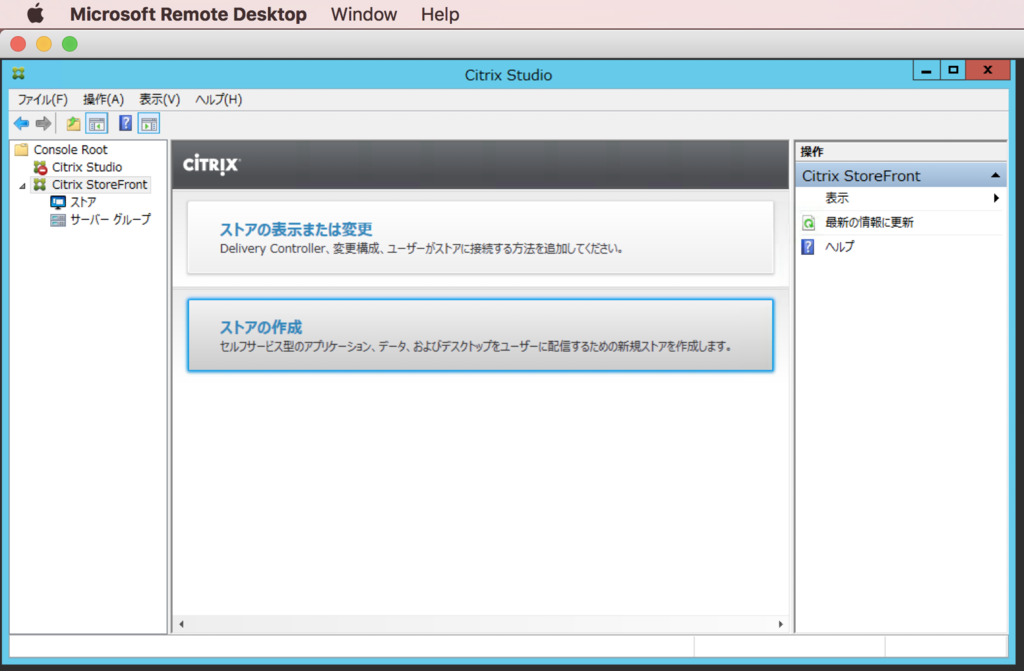Open the 表示(V) menu
The image size is (1024, 671).
click(159, 99)
